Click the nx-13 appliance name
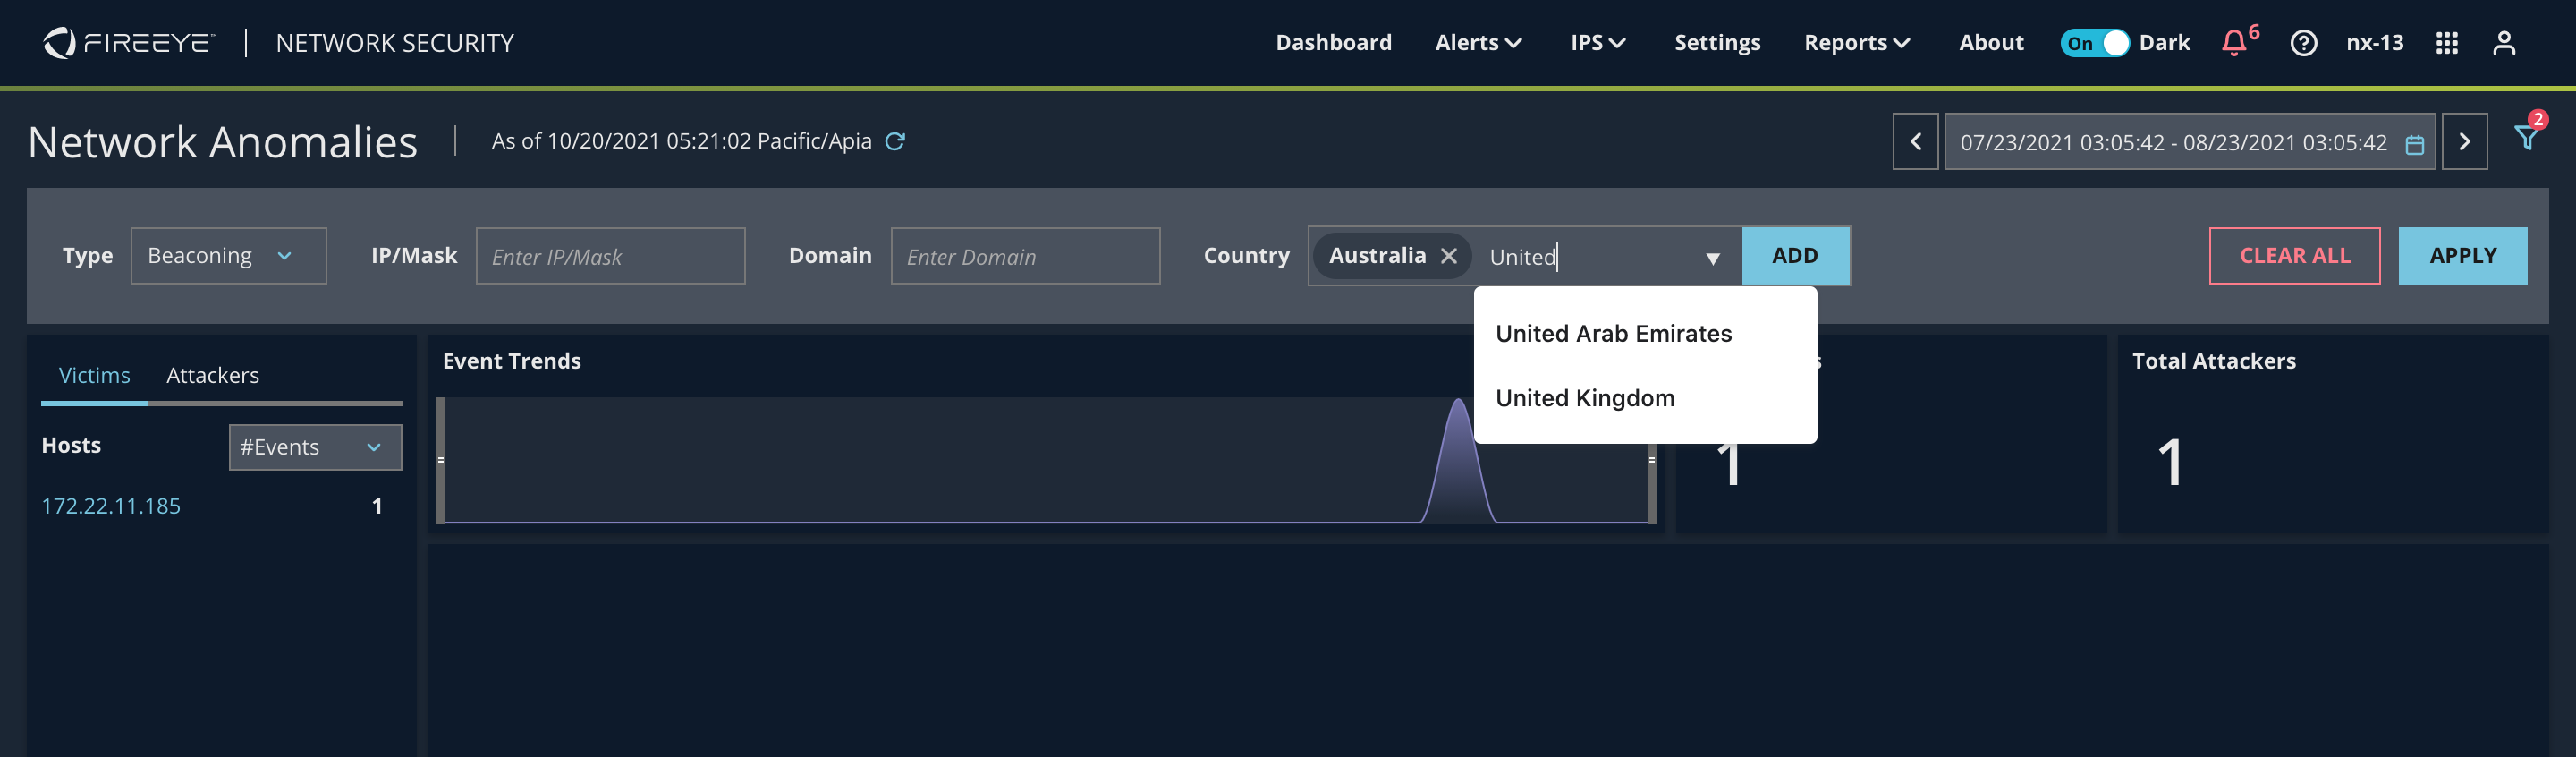 click(x=2374, y=43)
